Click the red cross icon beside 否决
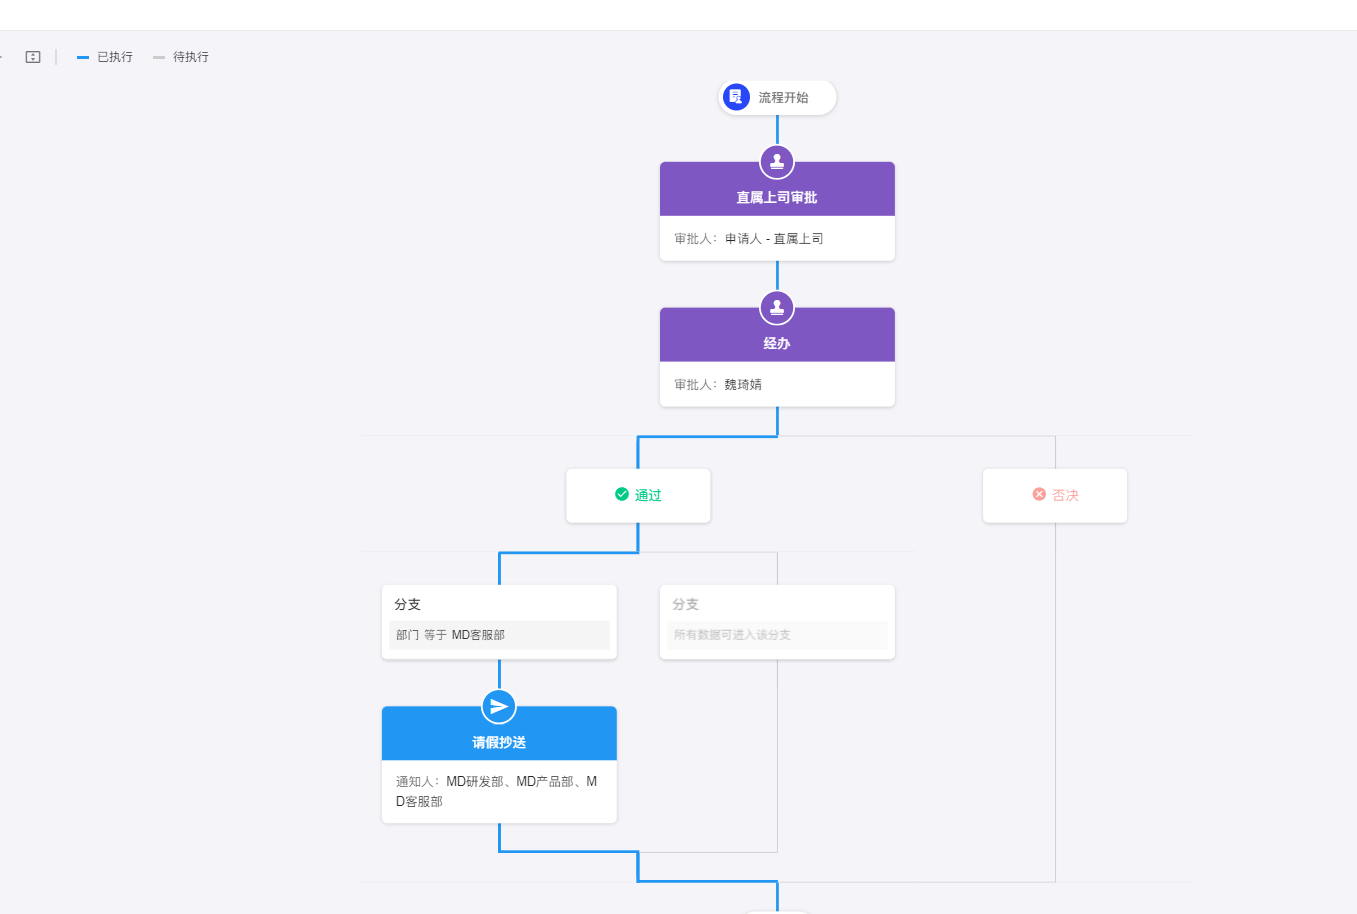Screen dimensions: 1357x914 point(1039,495)
